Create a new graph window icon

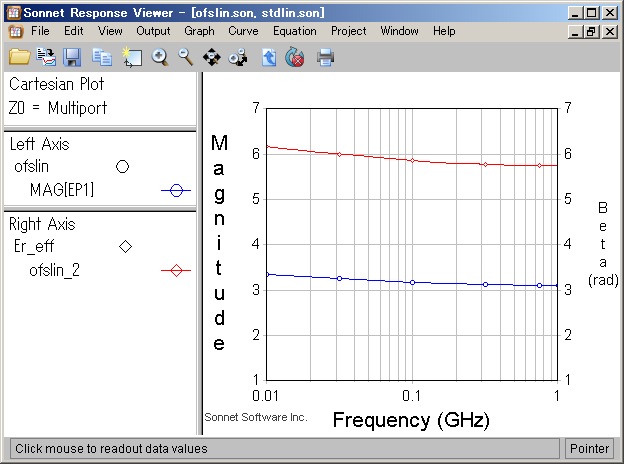click(x=132, y=57)
